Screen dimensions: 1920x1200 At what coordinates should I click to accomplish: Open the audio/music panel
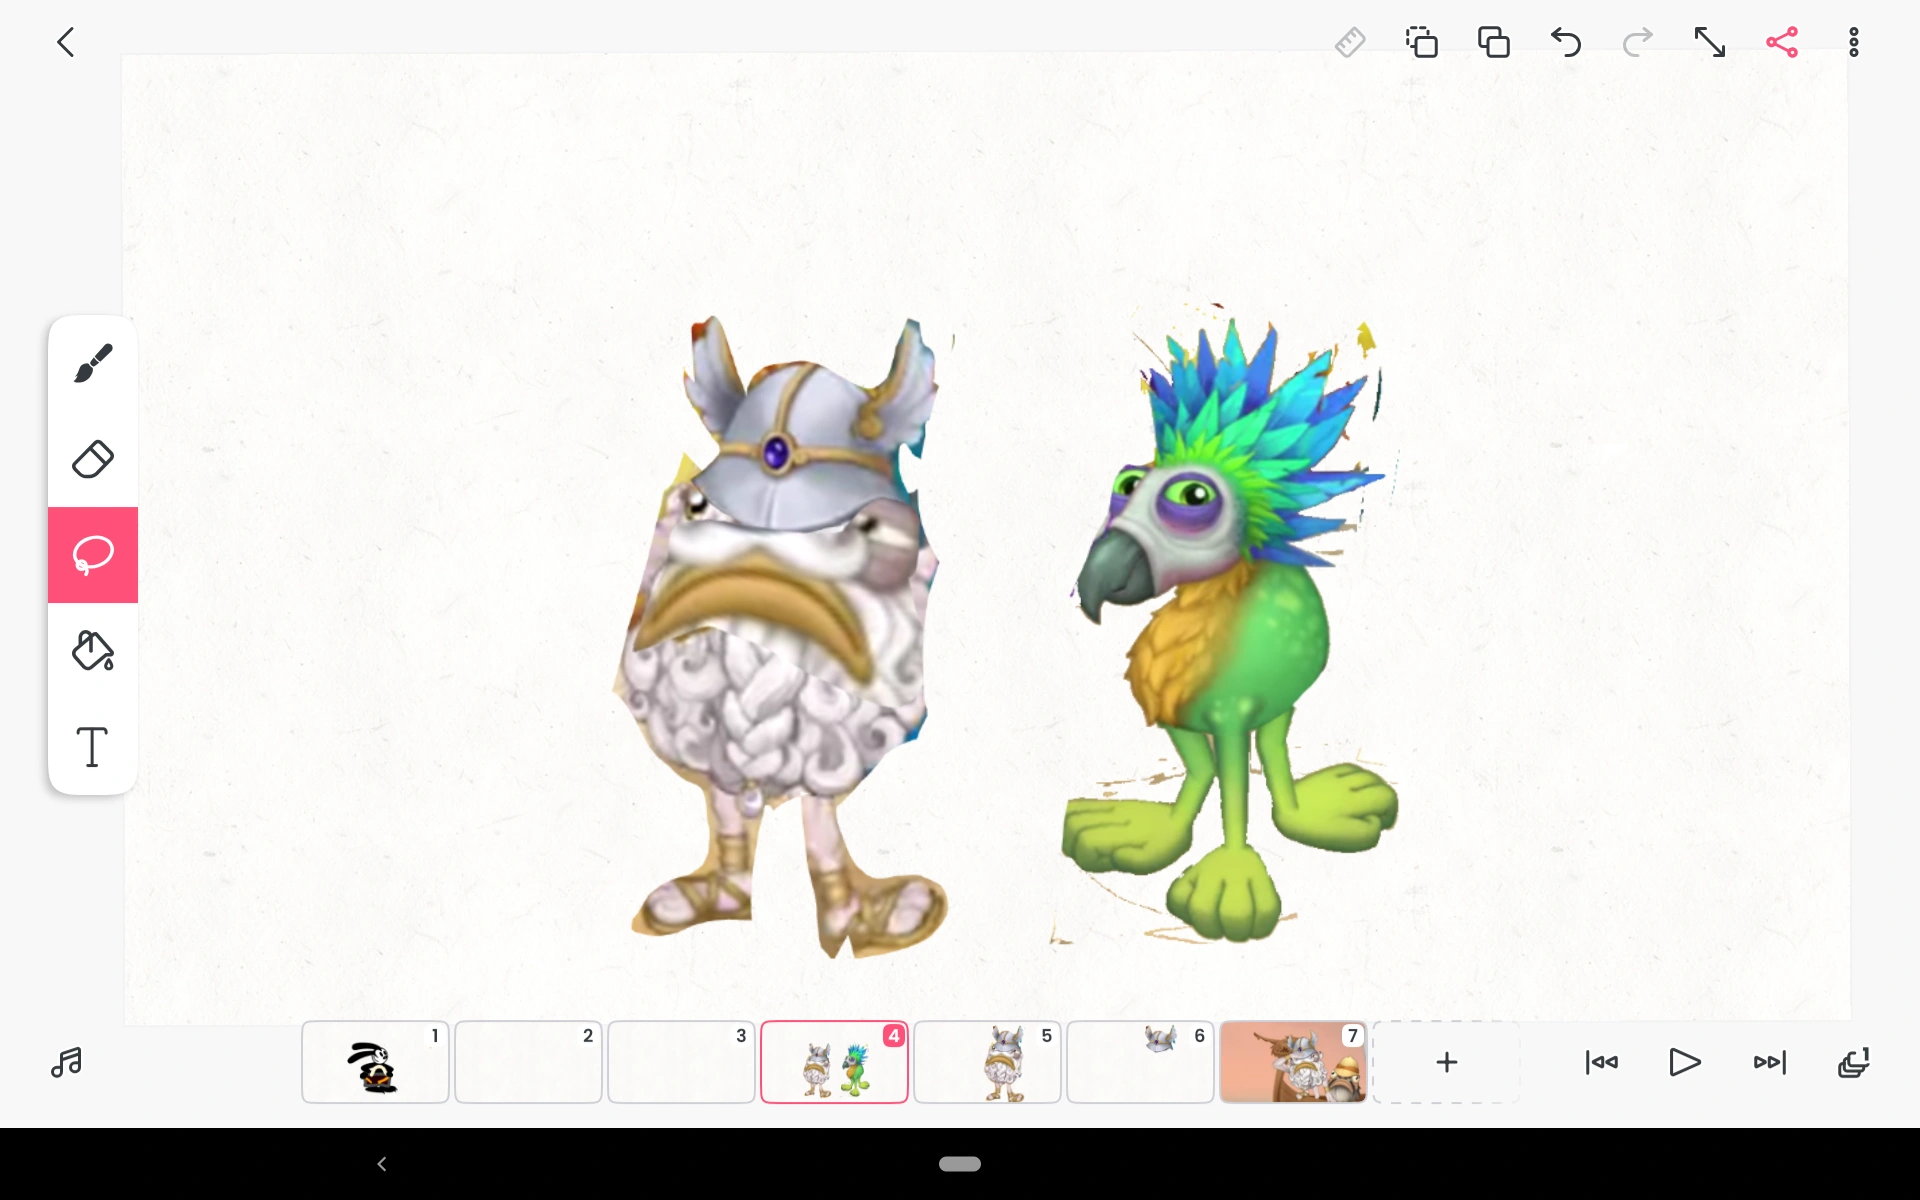point(66,1063)
